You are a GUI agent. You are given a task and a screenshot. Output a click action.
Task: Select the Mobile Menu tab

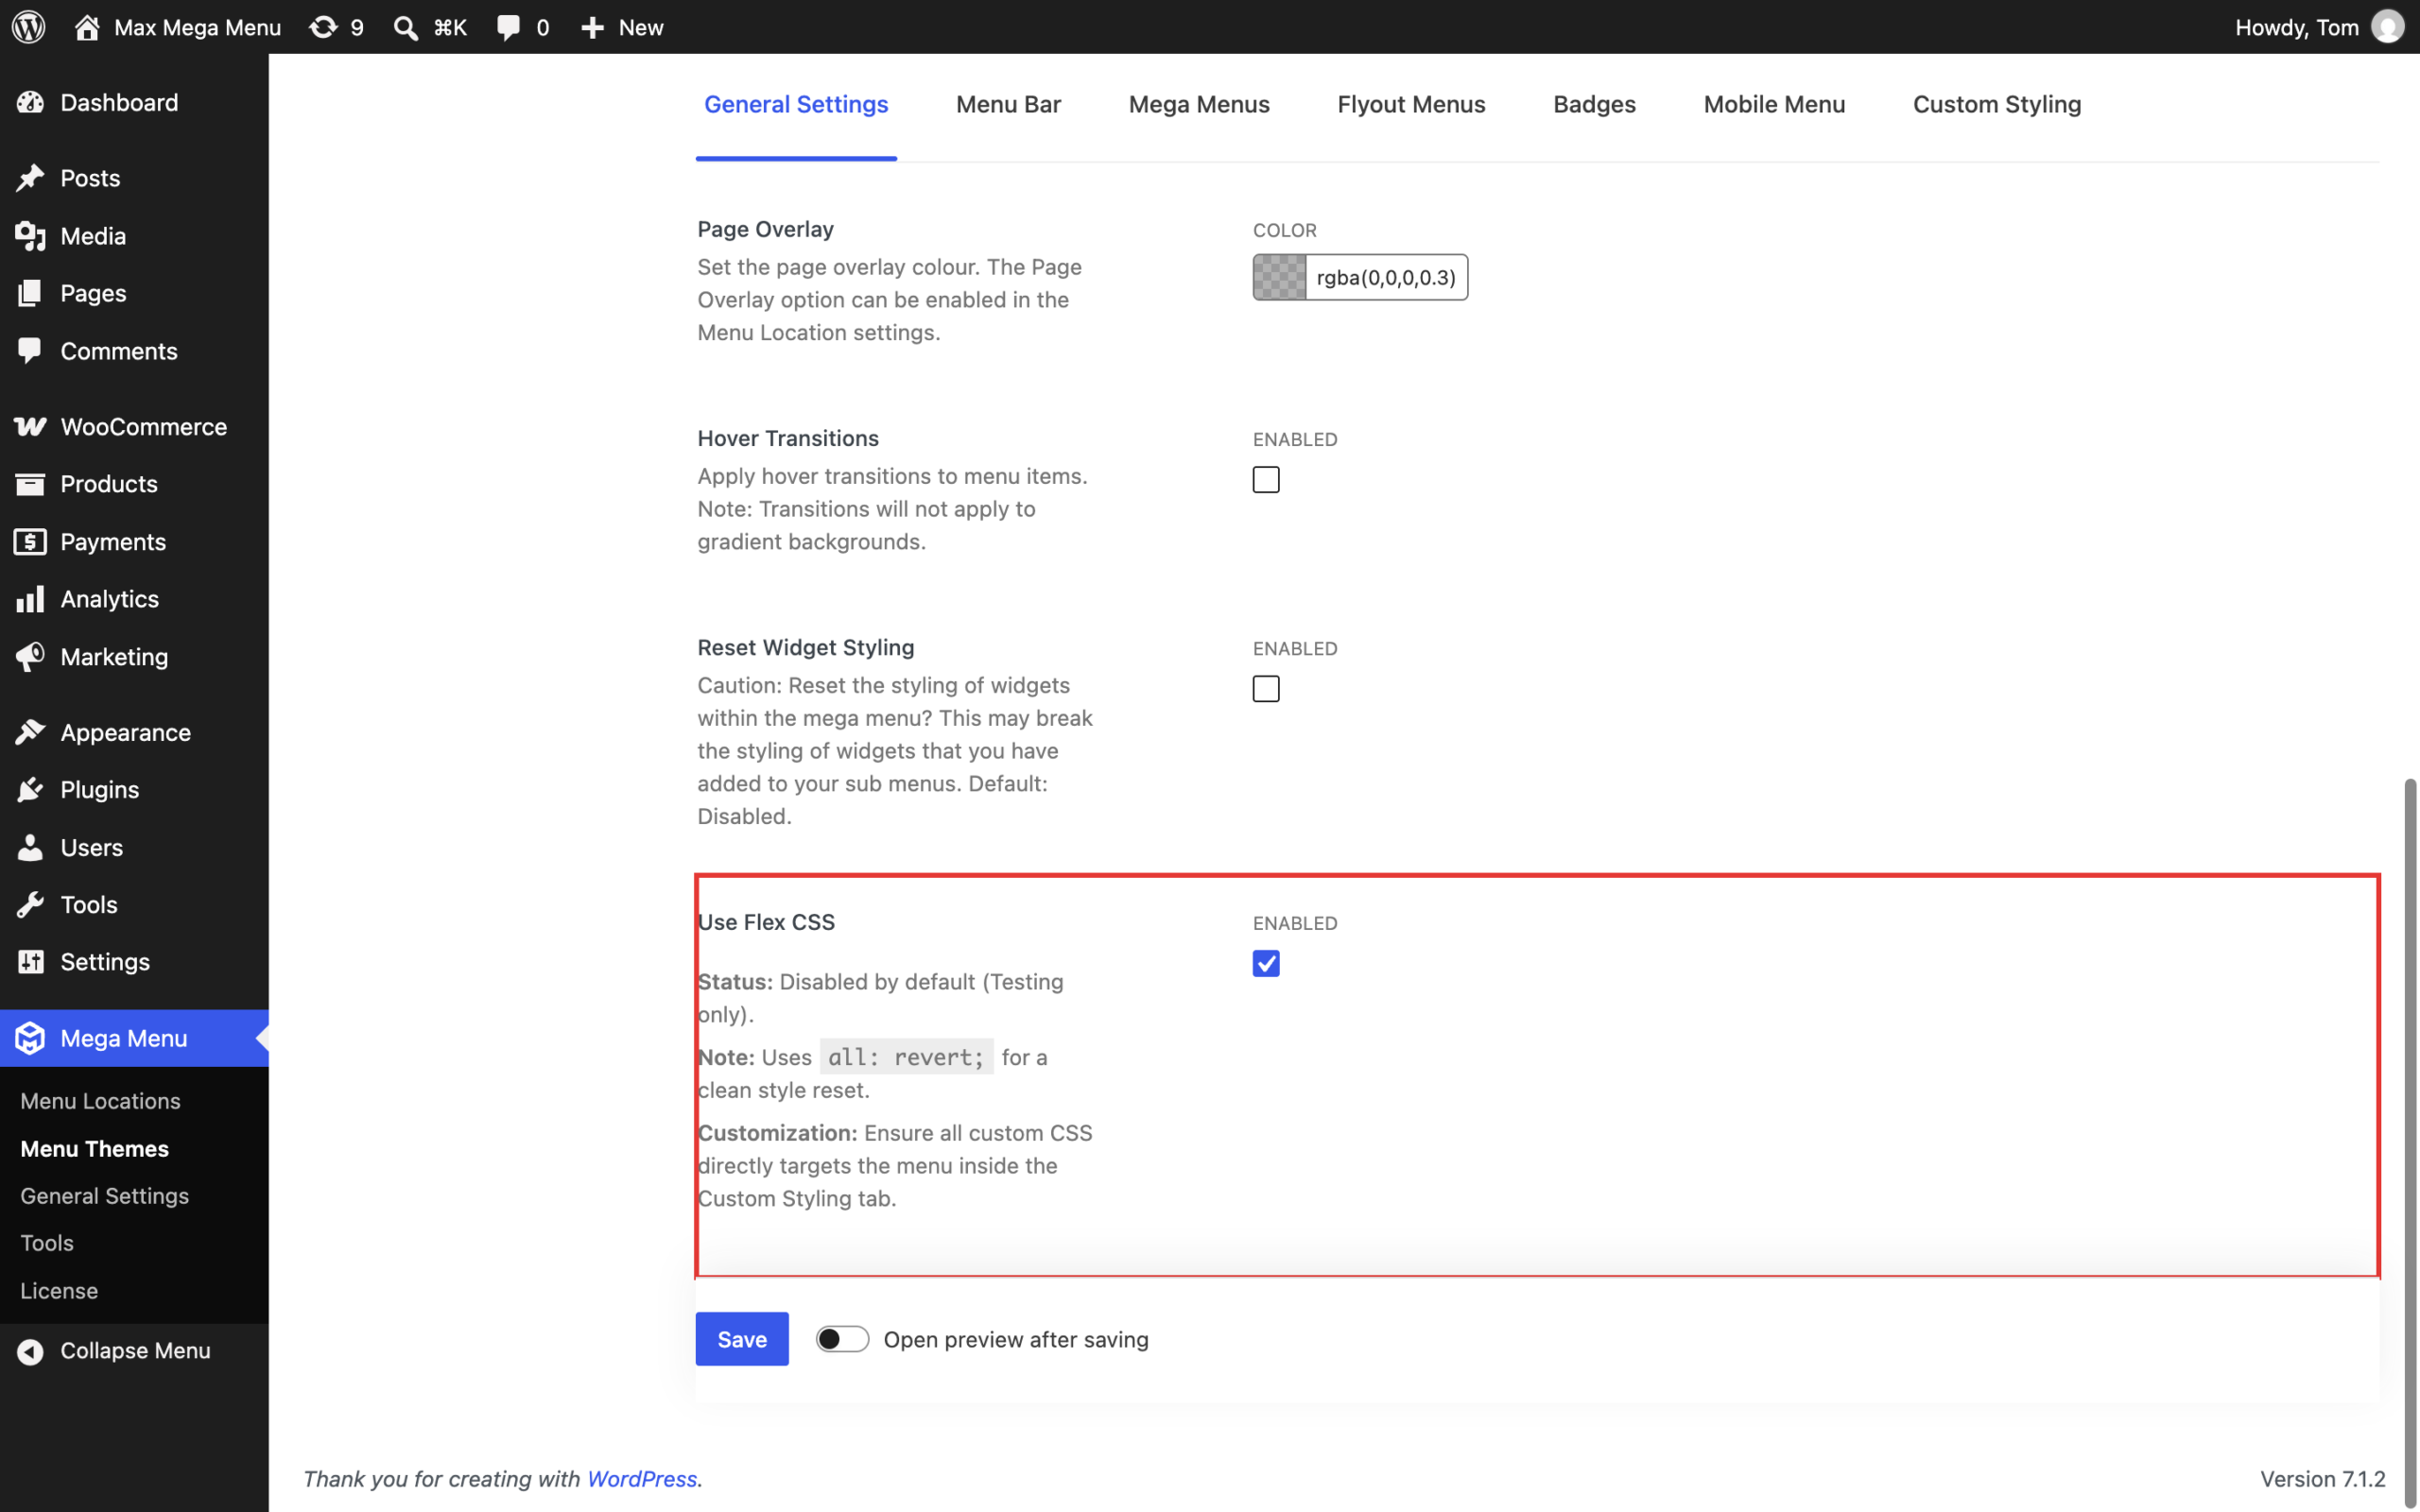click(1774, 104)
